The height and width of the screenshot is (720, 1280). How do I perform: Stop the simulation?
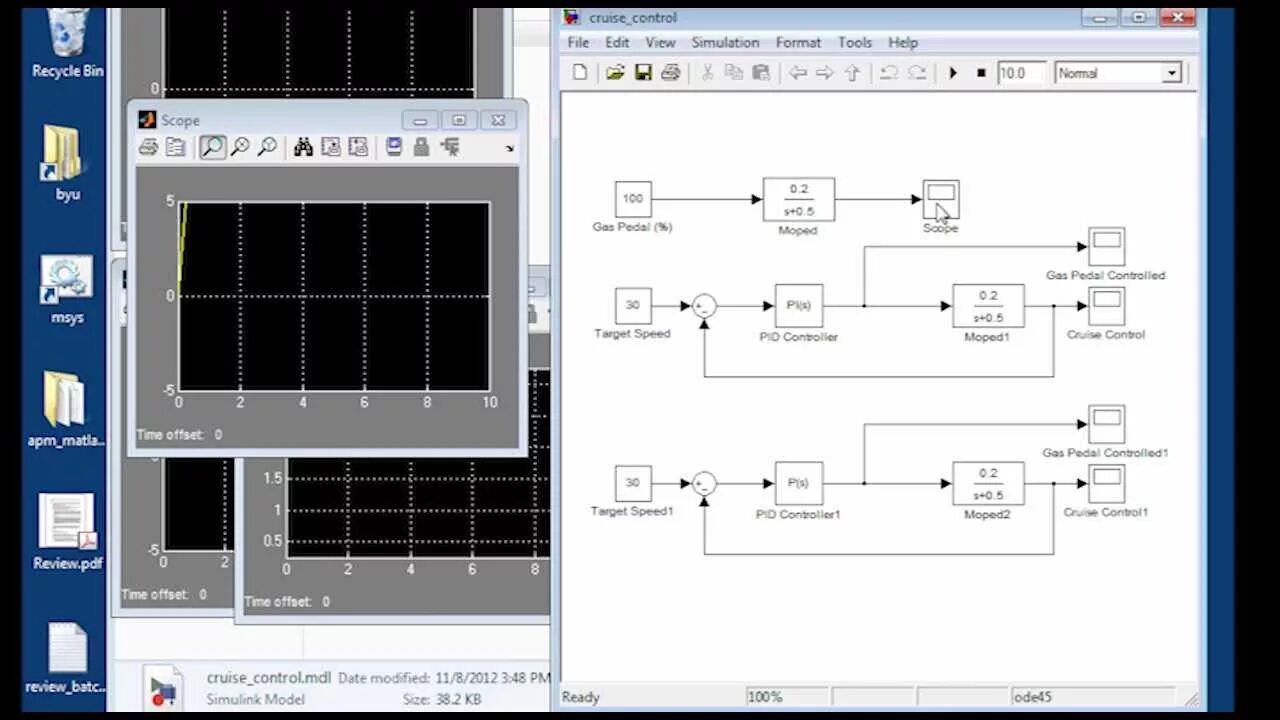click(x=981, y=73)
